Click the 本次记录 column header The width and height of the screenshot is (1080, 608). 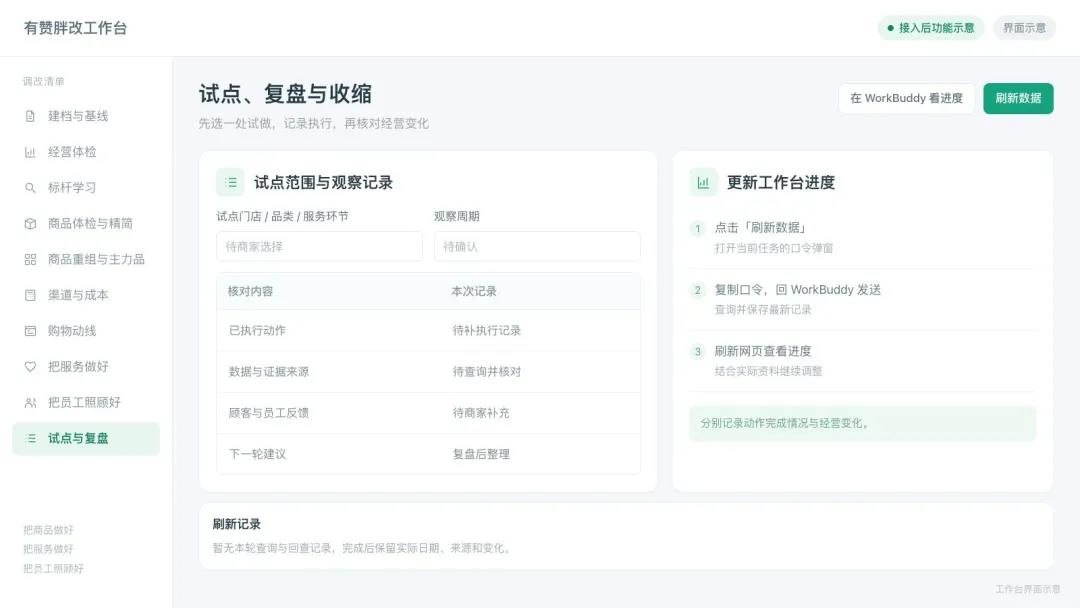(474, 291)
